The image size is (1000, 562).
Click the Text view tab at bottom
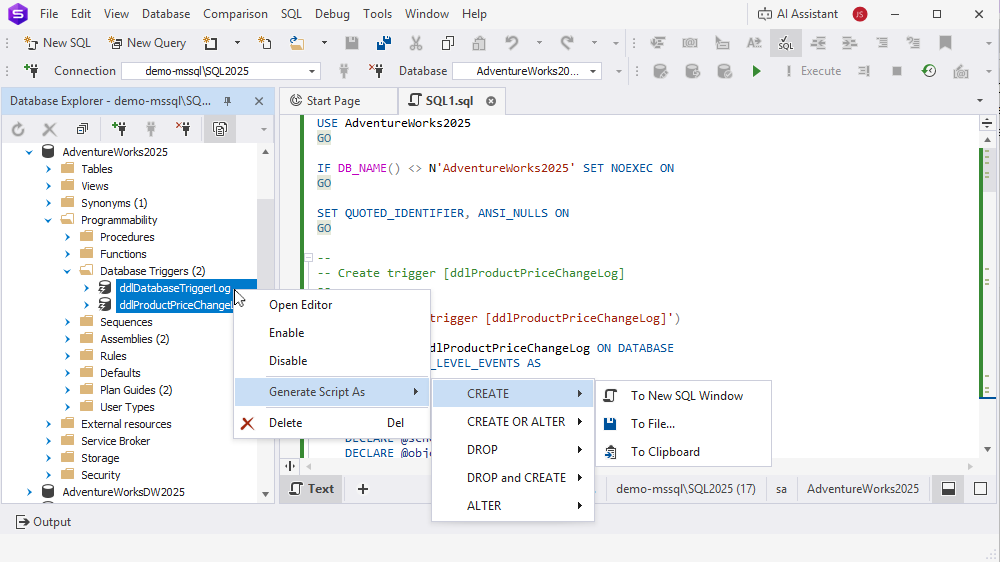click(x=312, y=489)
